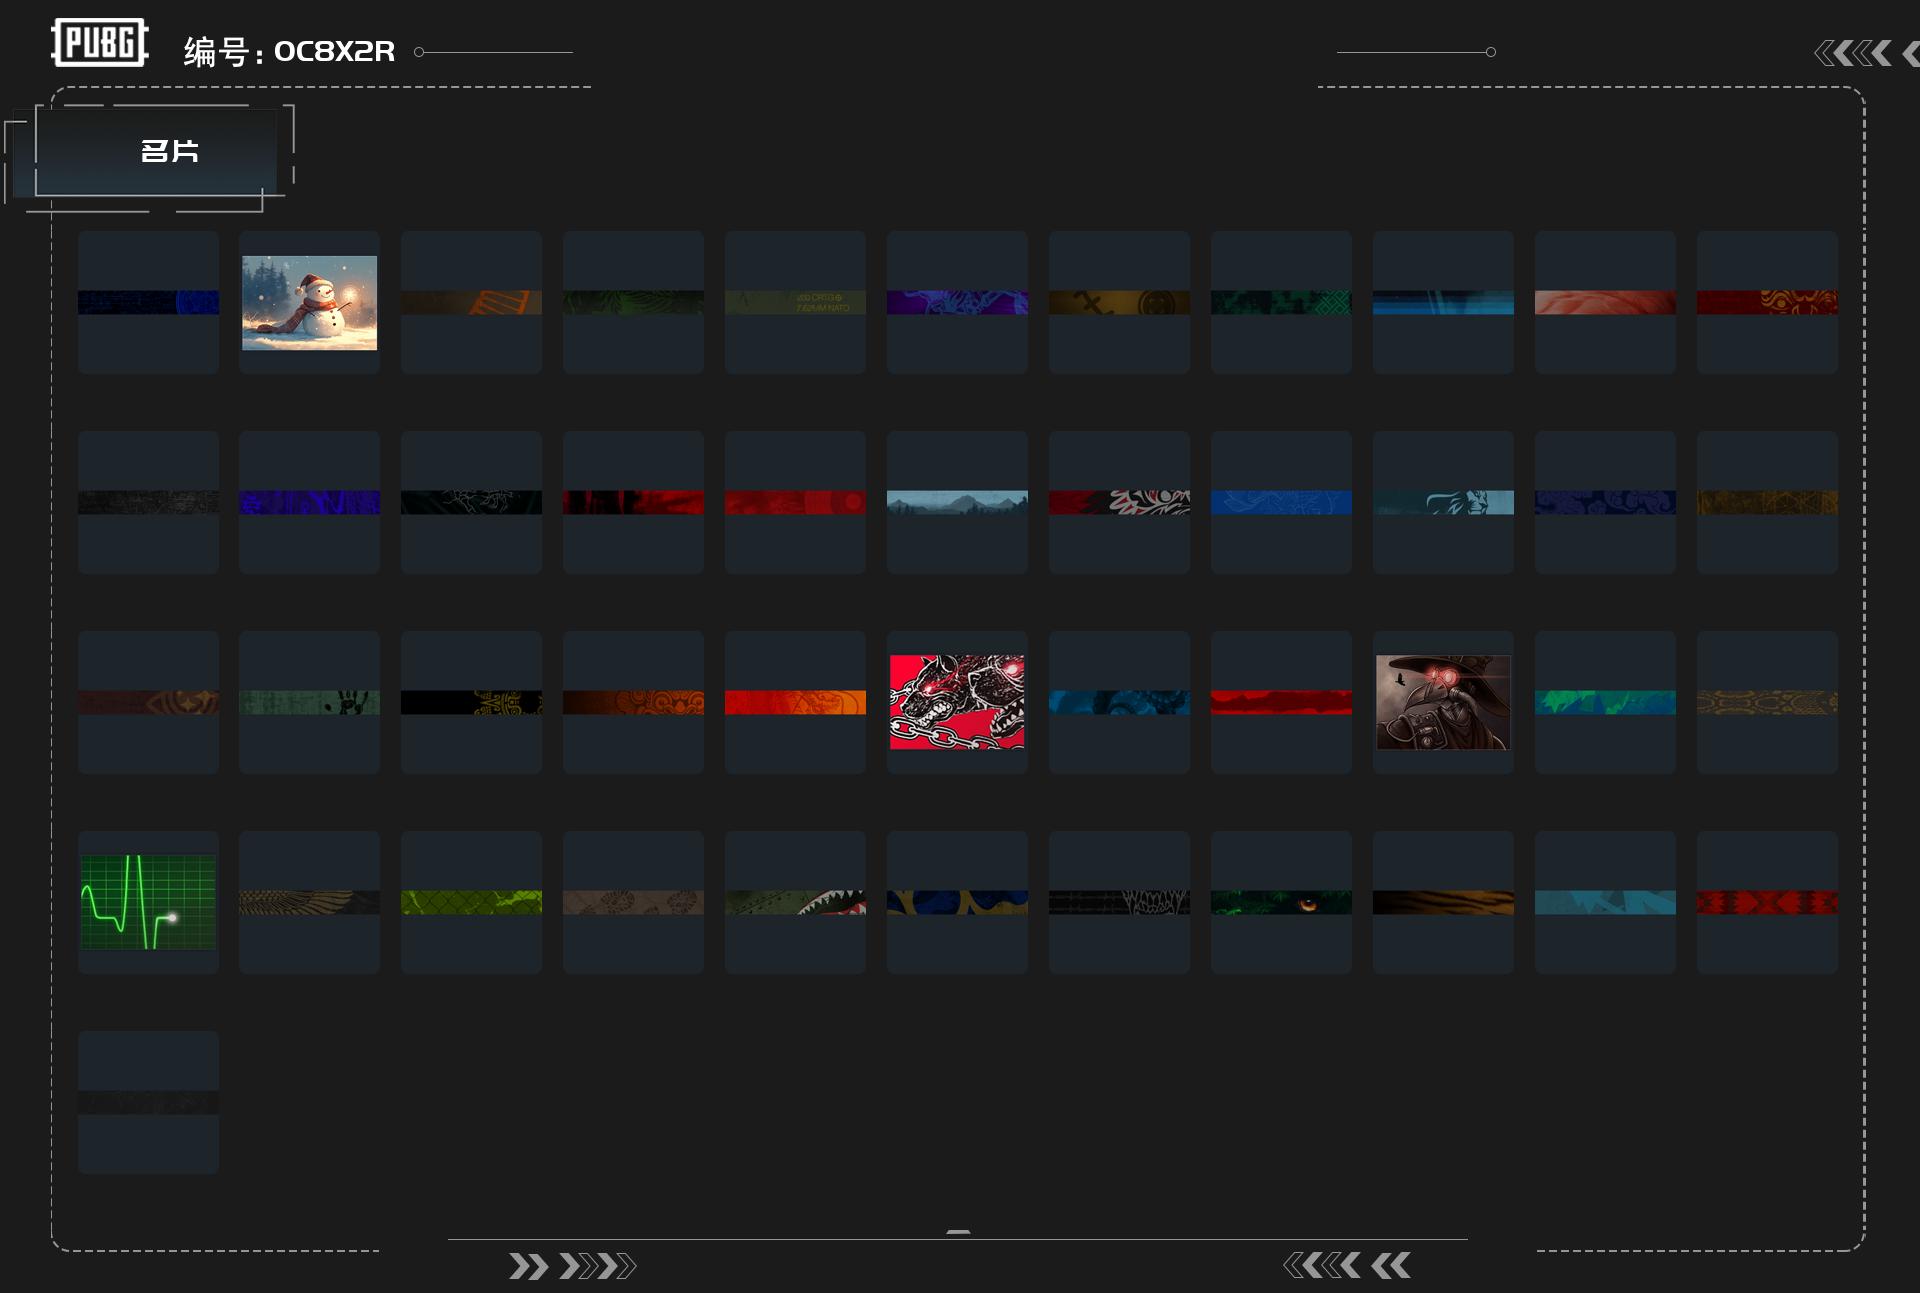Select the lone nameplate in the last row
This screenshot has width=1920, height=1293.
[x=148, y=1102]
